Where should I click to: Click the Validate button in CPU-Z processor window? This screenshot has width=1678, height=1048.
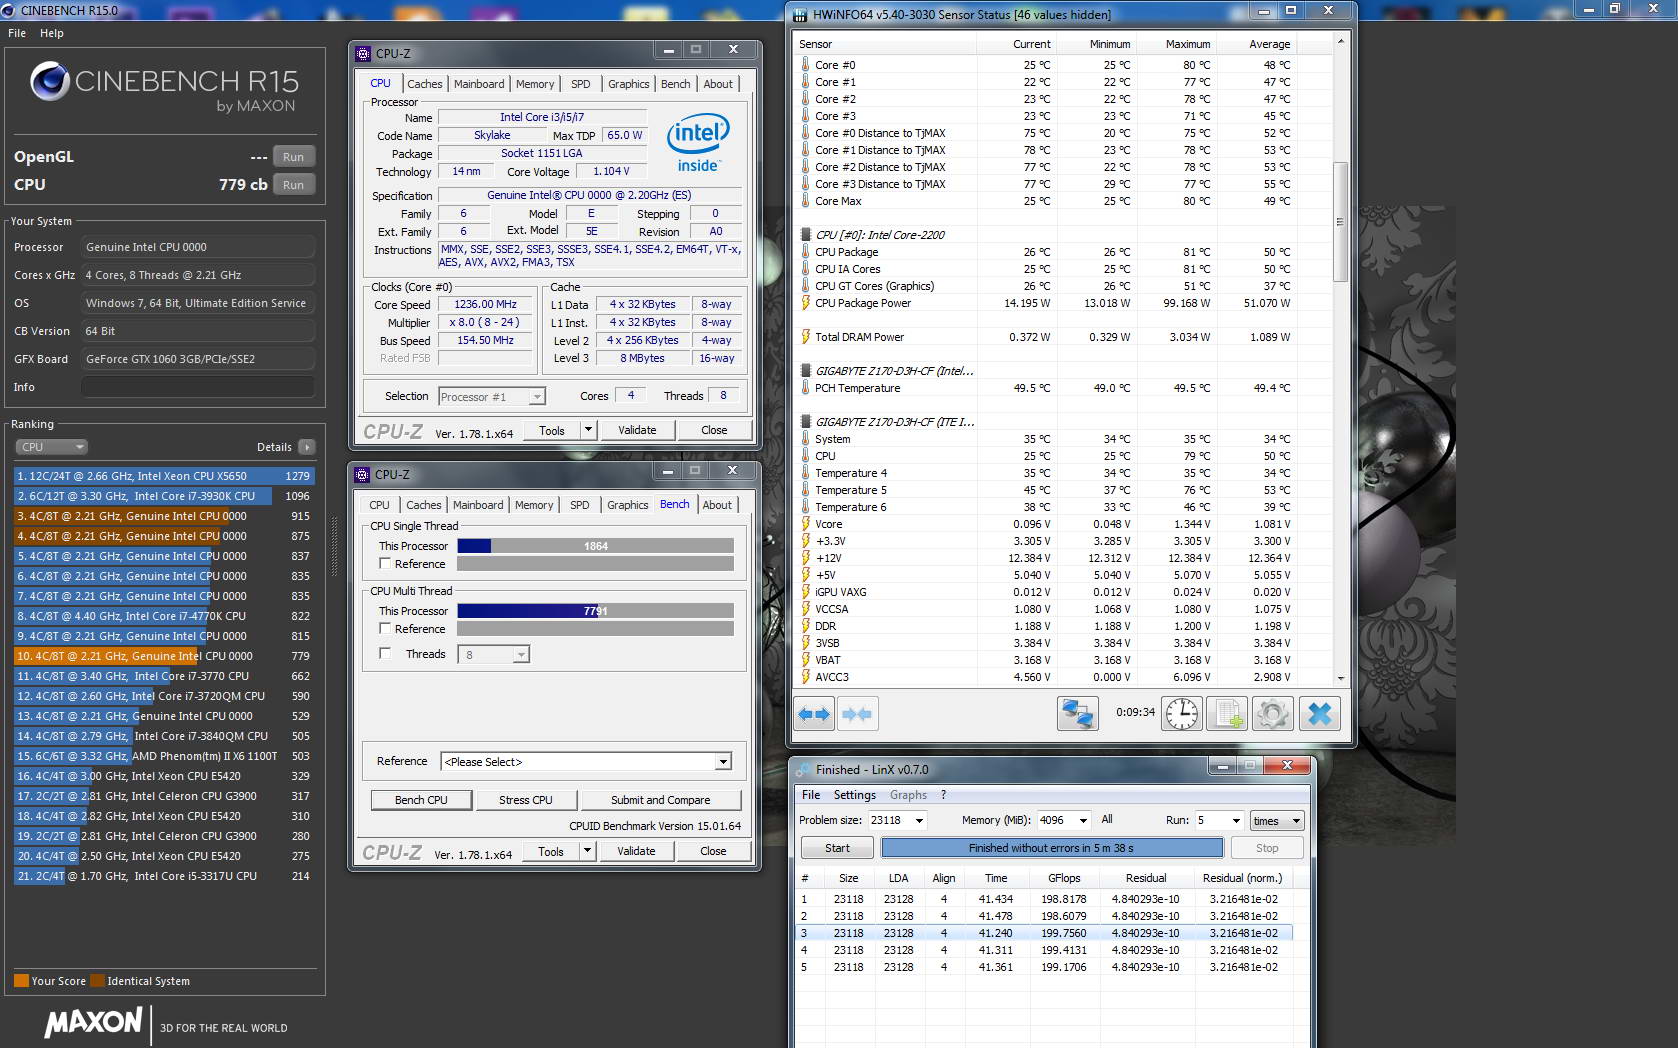click(637, 430)
